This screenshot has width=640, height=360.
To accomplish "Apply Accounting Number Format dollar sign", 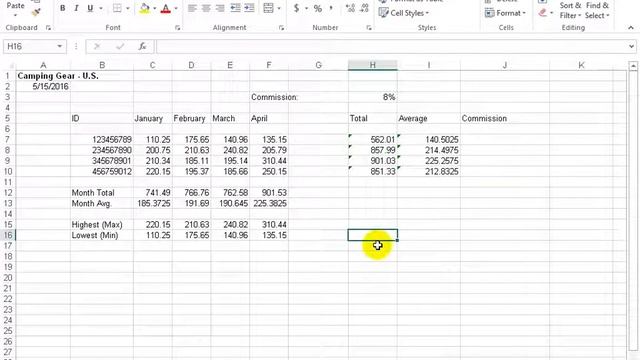I will (x=296, y=8).
